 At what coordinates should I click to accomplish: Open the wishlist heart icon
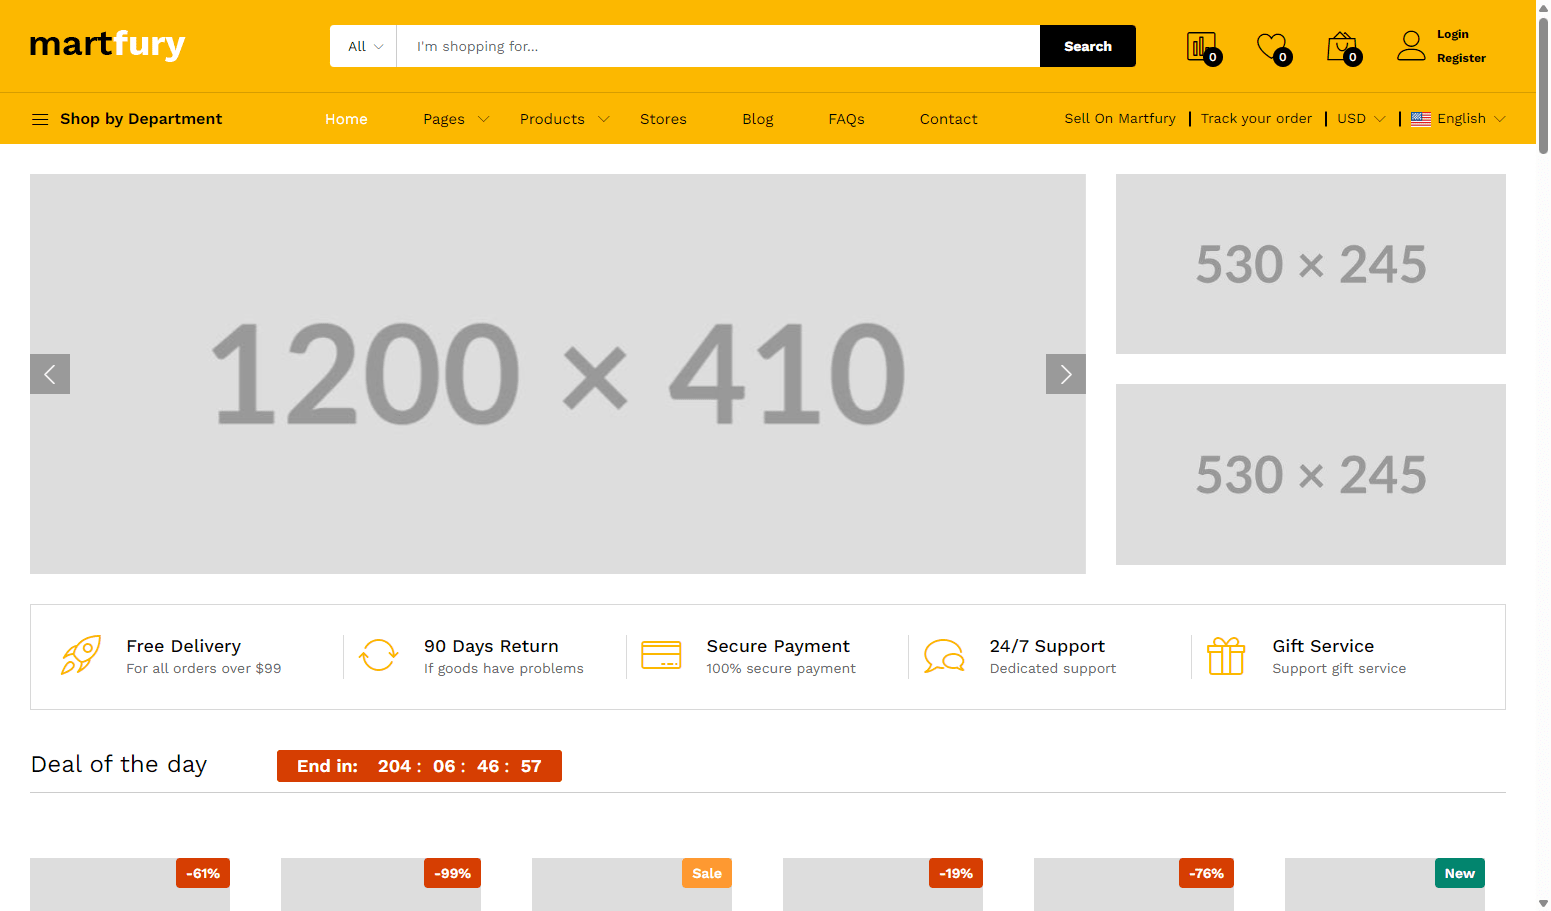click(1273, 47)
